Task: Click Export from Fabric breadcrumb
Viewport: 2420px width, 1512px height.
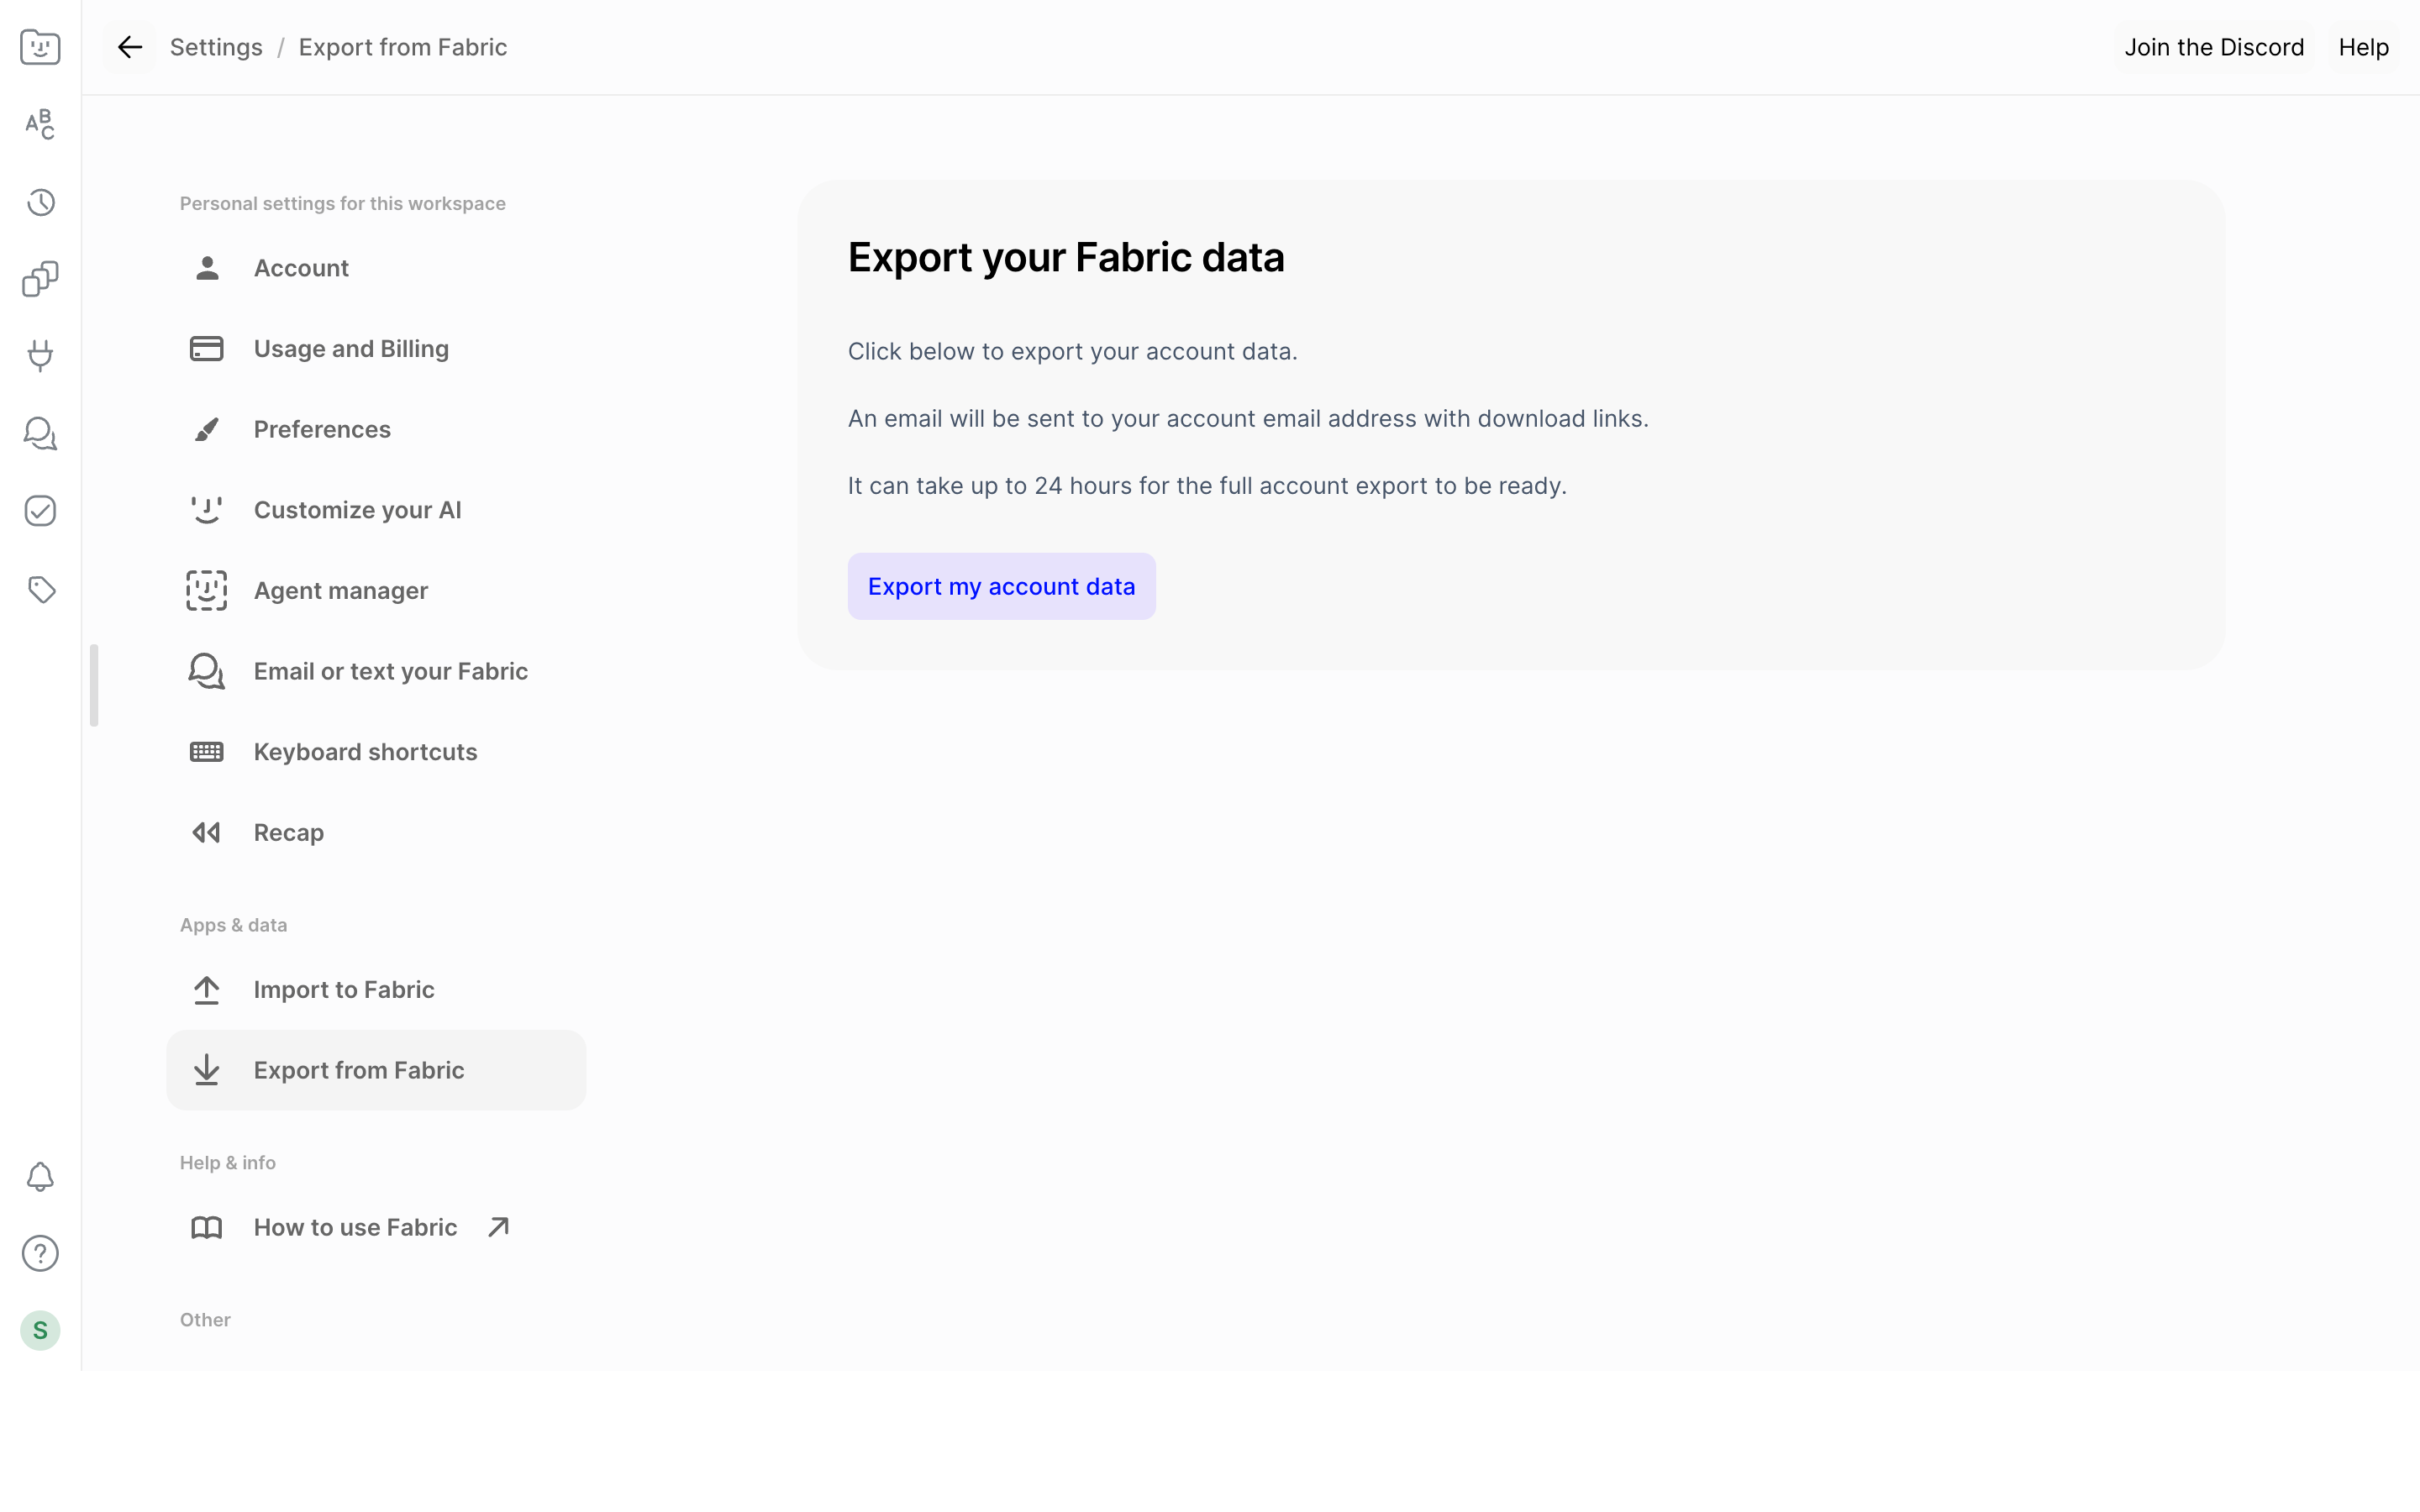Action: (x=403, y=47)
